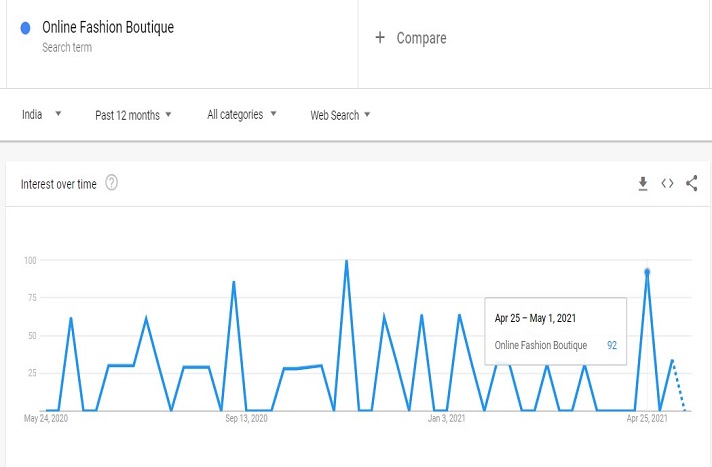Click the tooltip value 92
This screenshot has height=467, width=712.
611,345
